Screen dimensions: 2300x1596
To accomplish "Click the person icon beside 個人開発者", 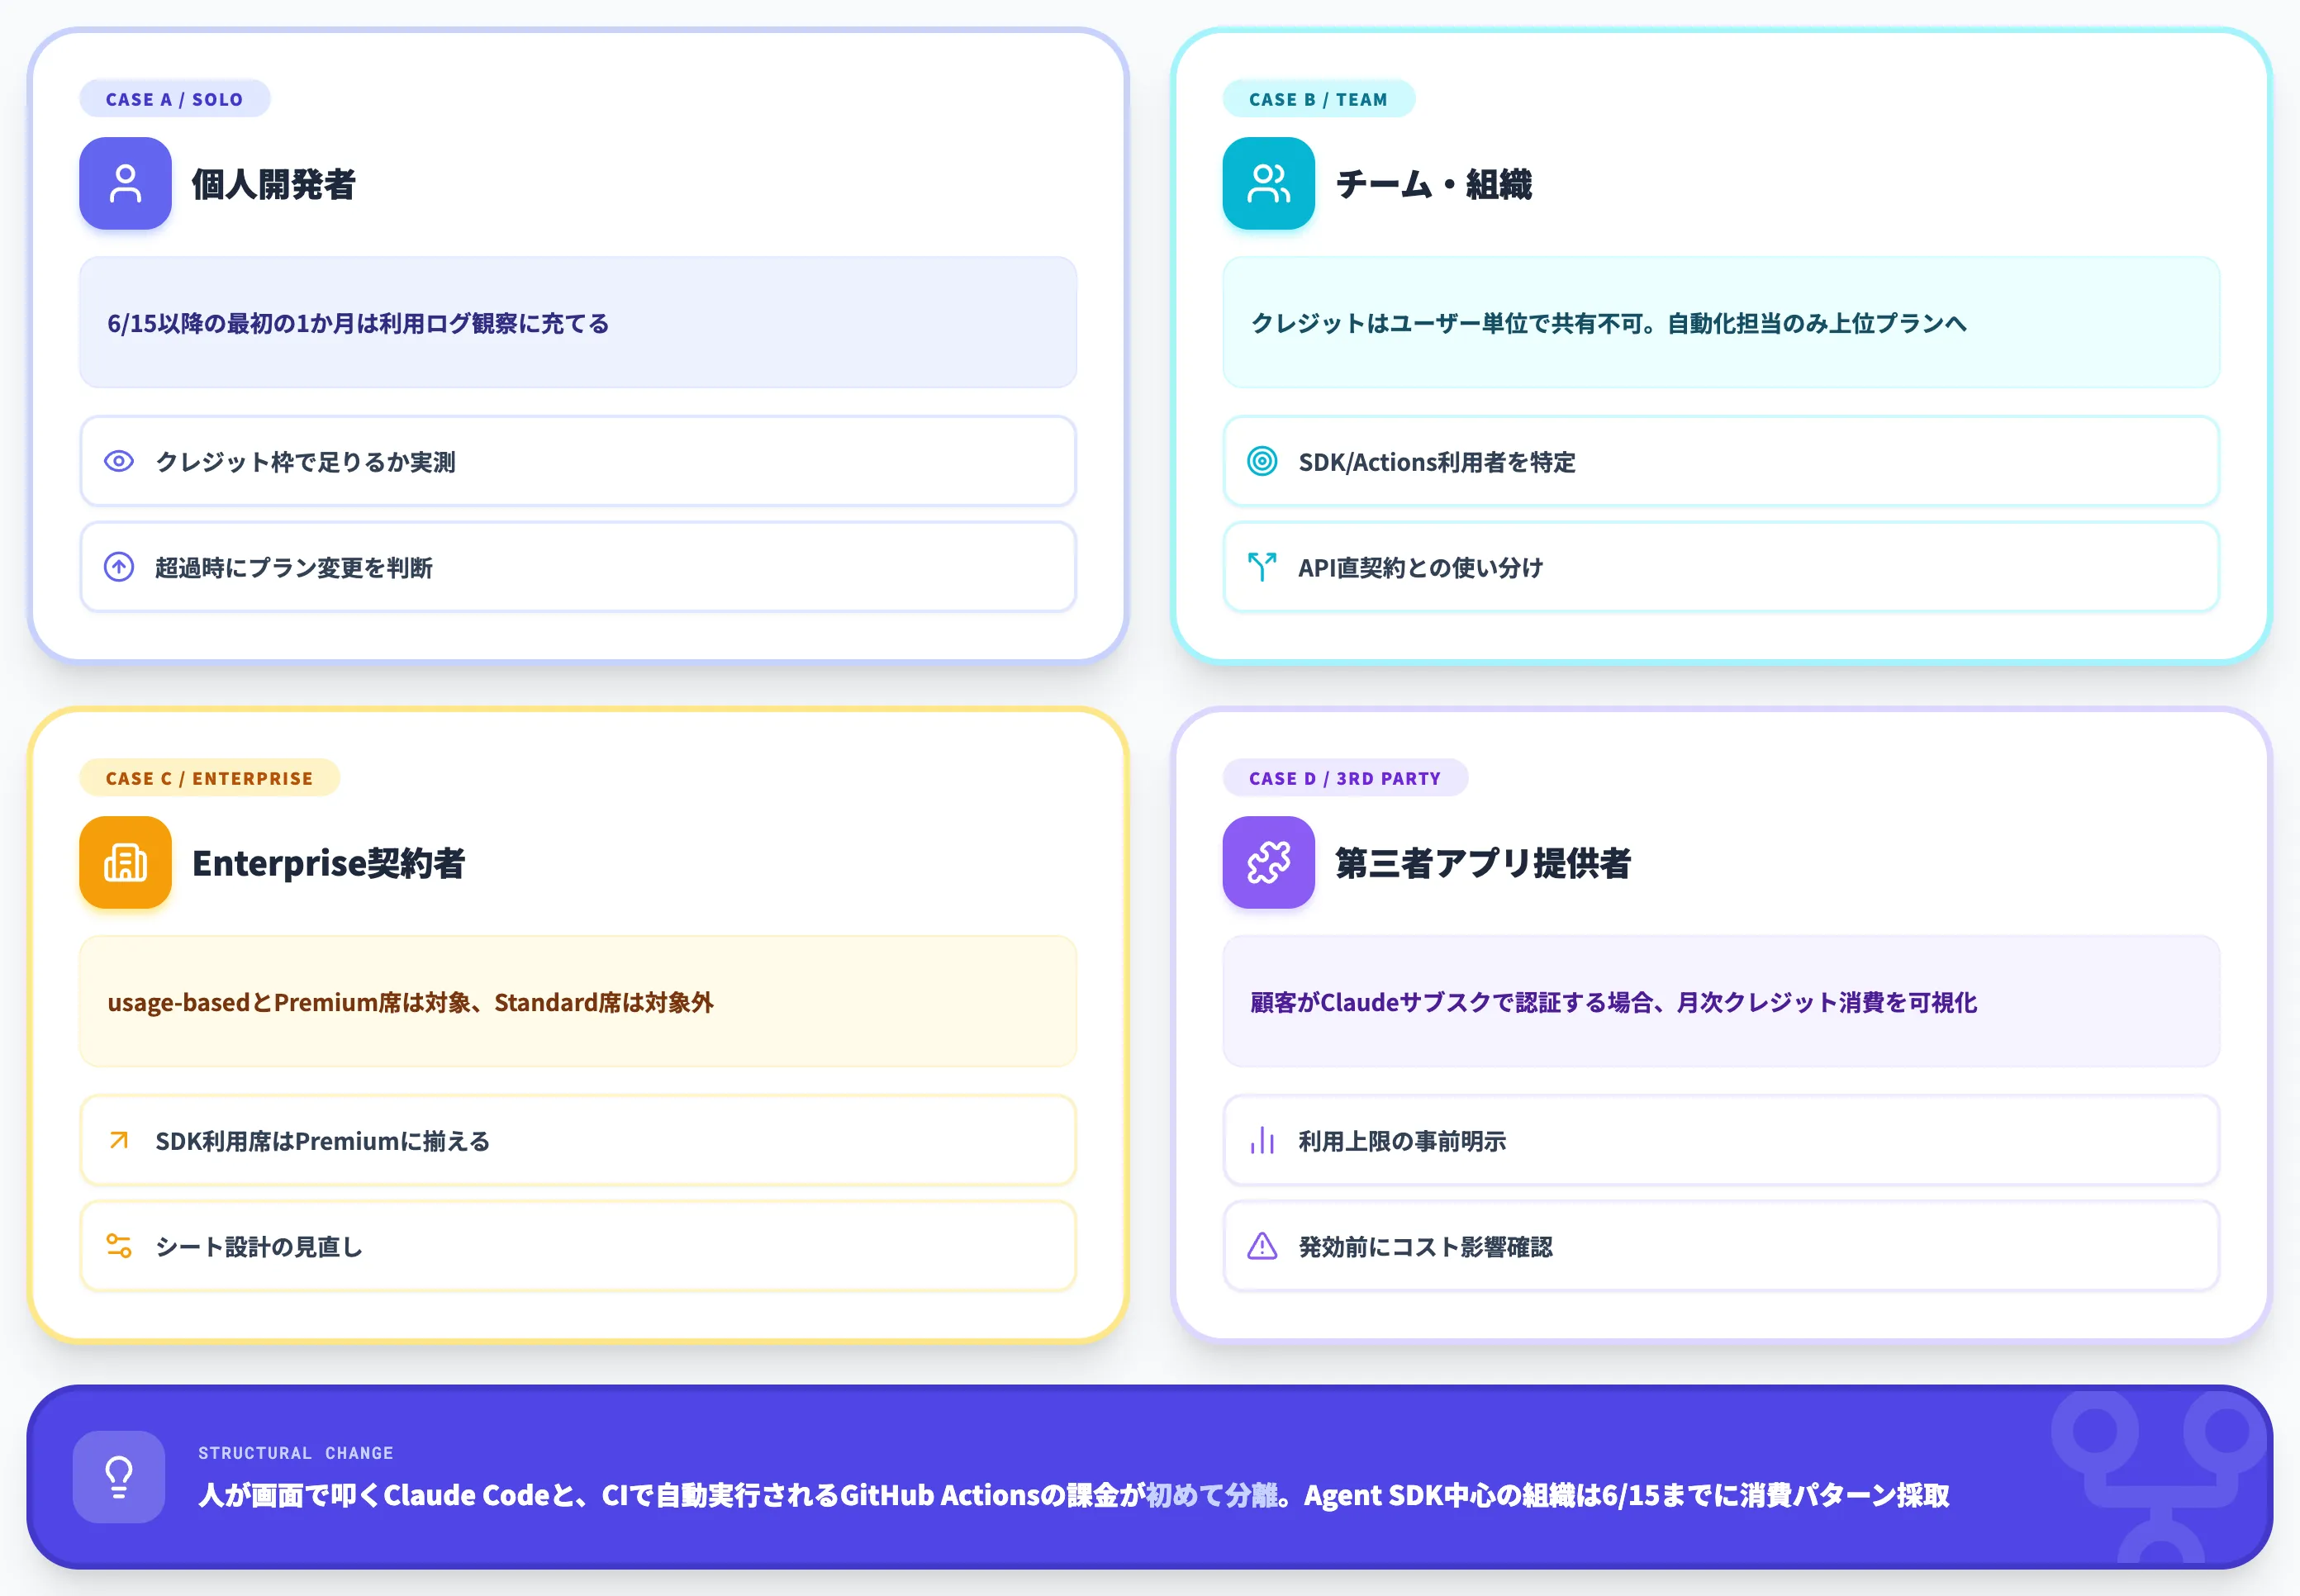I will point(125,183).
